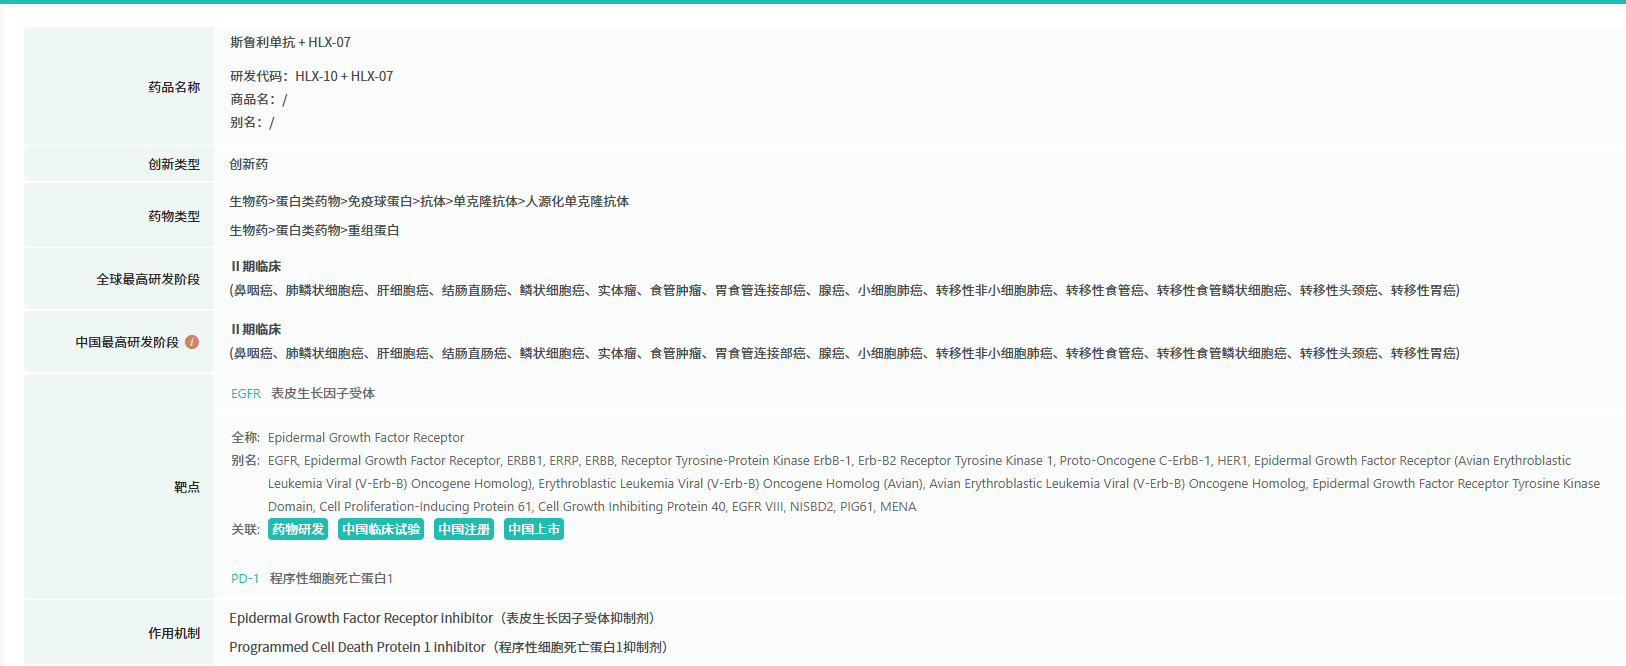This screenshot has width=1626, height=666.
Task: Click the 全球最高研发阶段 row label
Action: [x=148, y=279]
